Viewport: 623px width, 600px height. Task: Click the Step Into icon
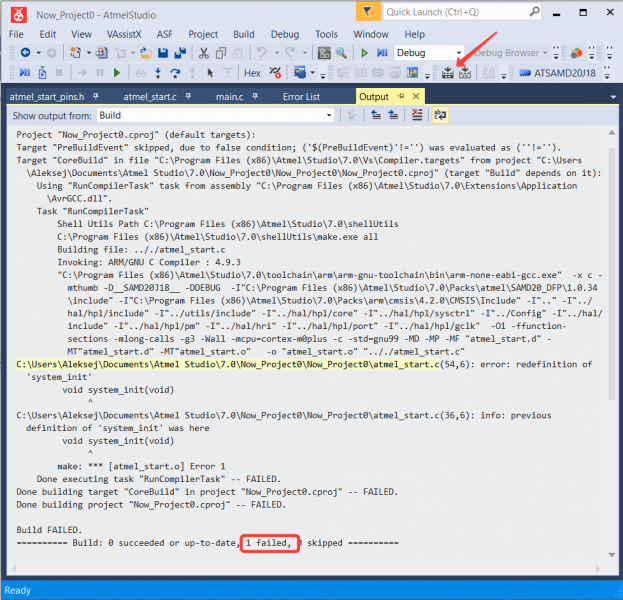point(158,73)
